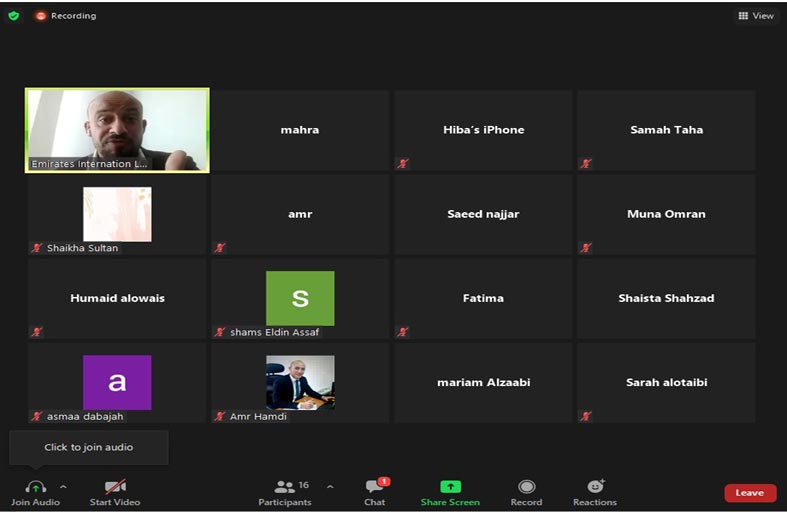
Task: Click the green S avatar of shams Eldin Assaf
Action: pyautogui.click(x=300, y=298)
